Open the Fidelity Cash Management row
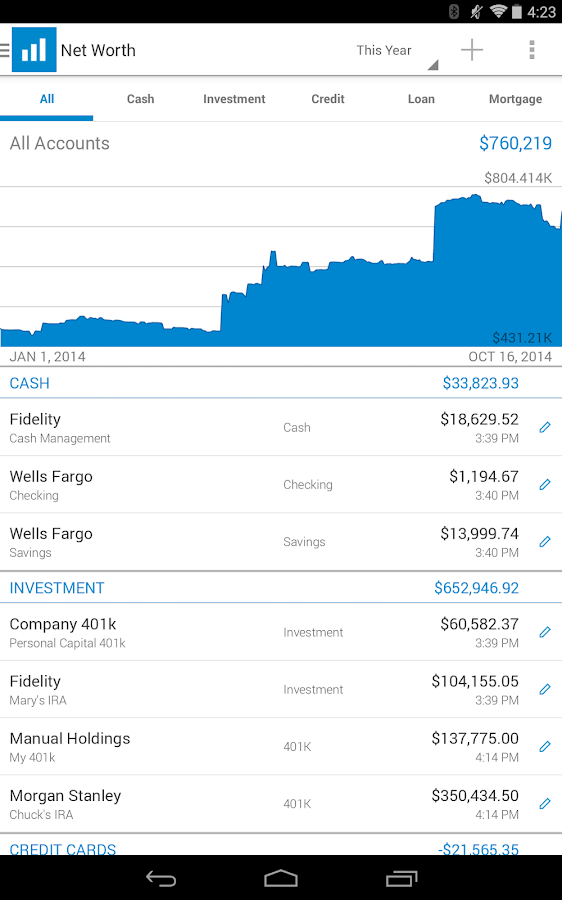Viewport: 562px width, 900px height. [x=281, y=427]
